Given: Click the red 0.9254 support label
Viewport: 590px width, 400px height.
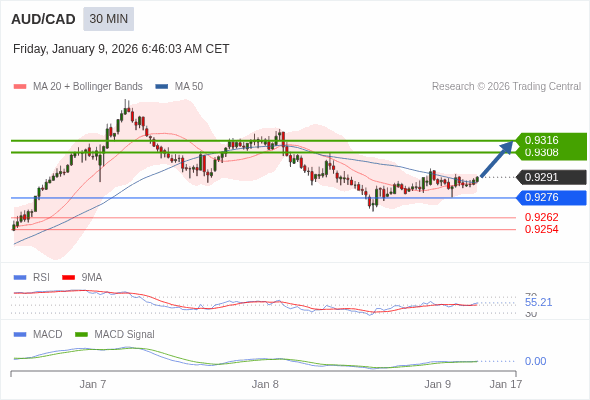Looking at the screenshot, I should pyautogui.click(x=541, y=229).
